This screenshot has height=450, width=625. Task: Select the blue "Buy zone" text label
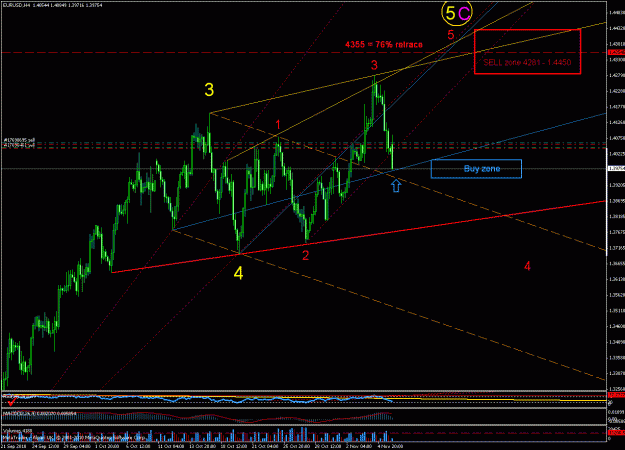click(482, 169)
